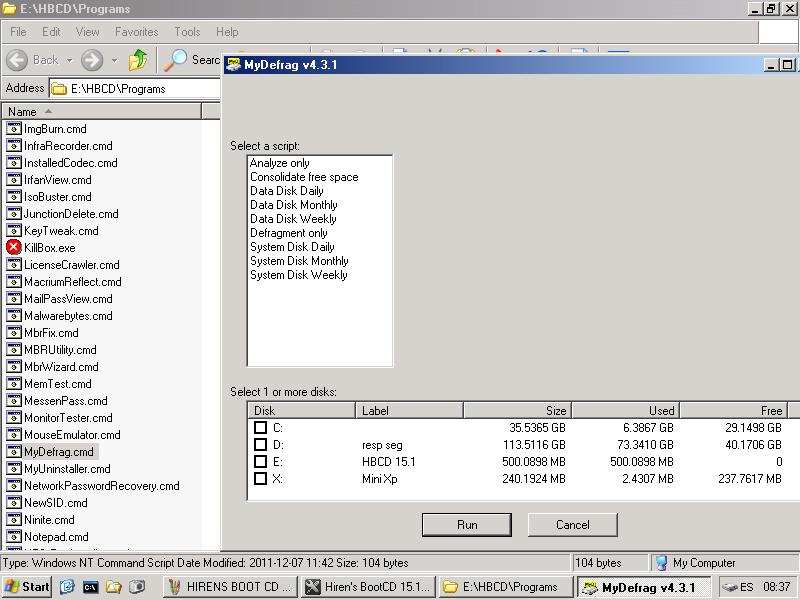Sort by Name column header
Viewport: 800px width, 600px height.
pyautogui.click(x=102, y=111)
